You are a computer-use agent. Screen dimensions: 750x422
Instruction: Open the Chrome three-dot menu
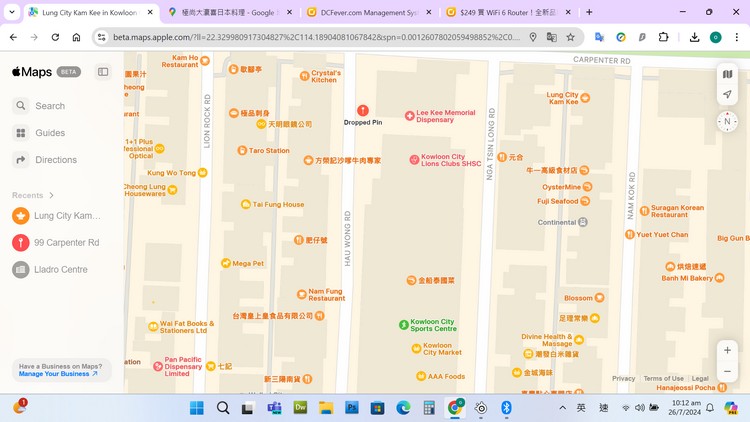737,37
